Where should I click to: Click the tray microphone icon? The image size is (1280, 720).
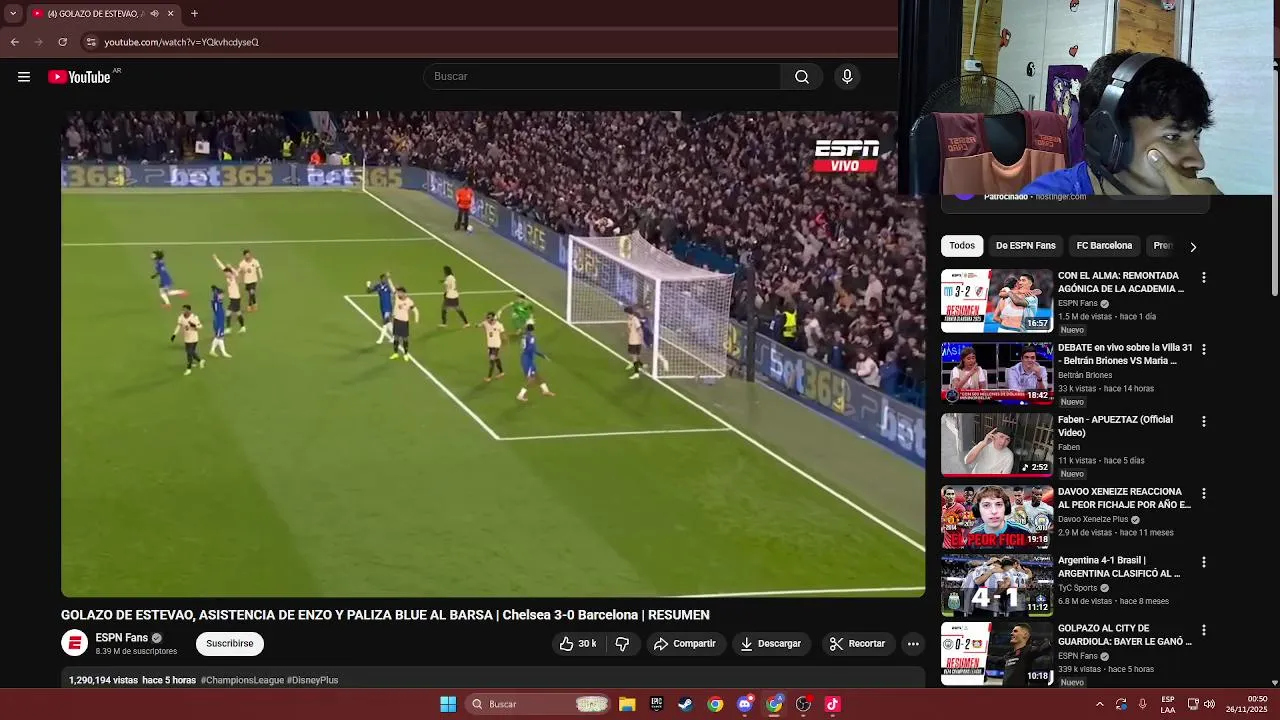[1142, 704]
